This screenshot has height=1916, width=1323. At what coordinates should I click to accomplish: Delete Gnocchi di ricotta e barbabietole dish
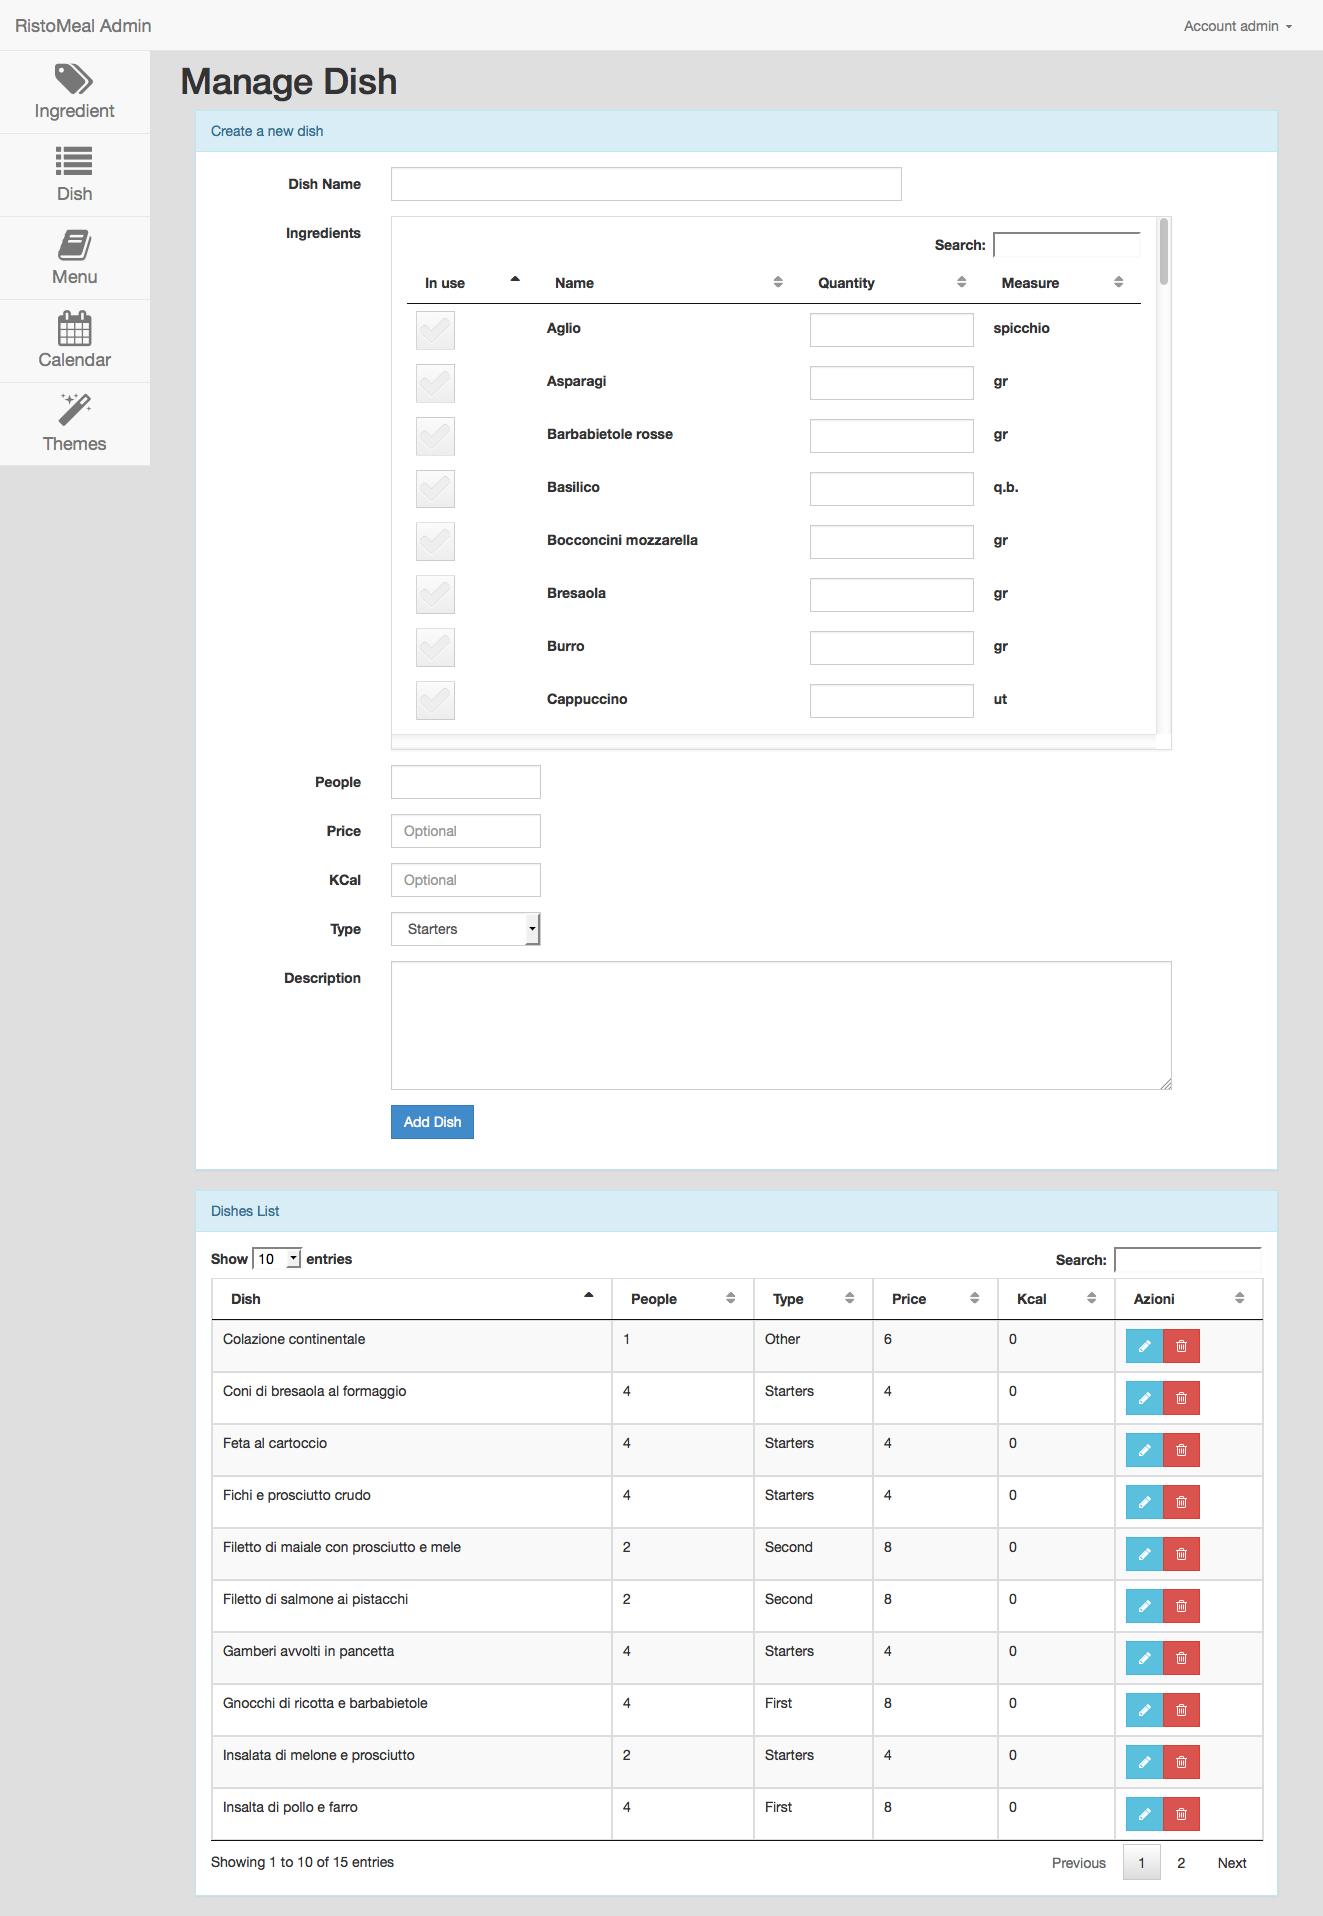click(x=1181, y=1710)
